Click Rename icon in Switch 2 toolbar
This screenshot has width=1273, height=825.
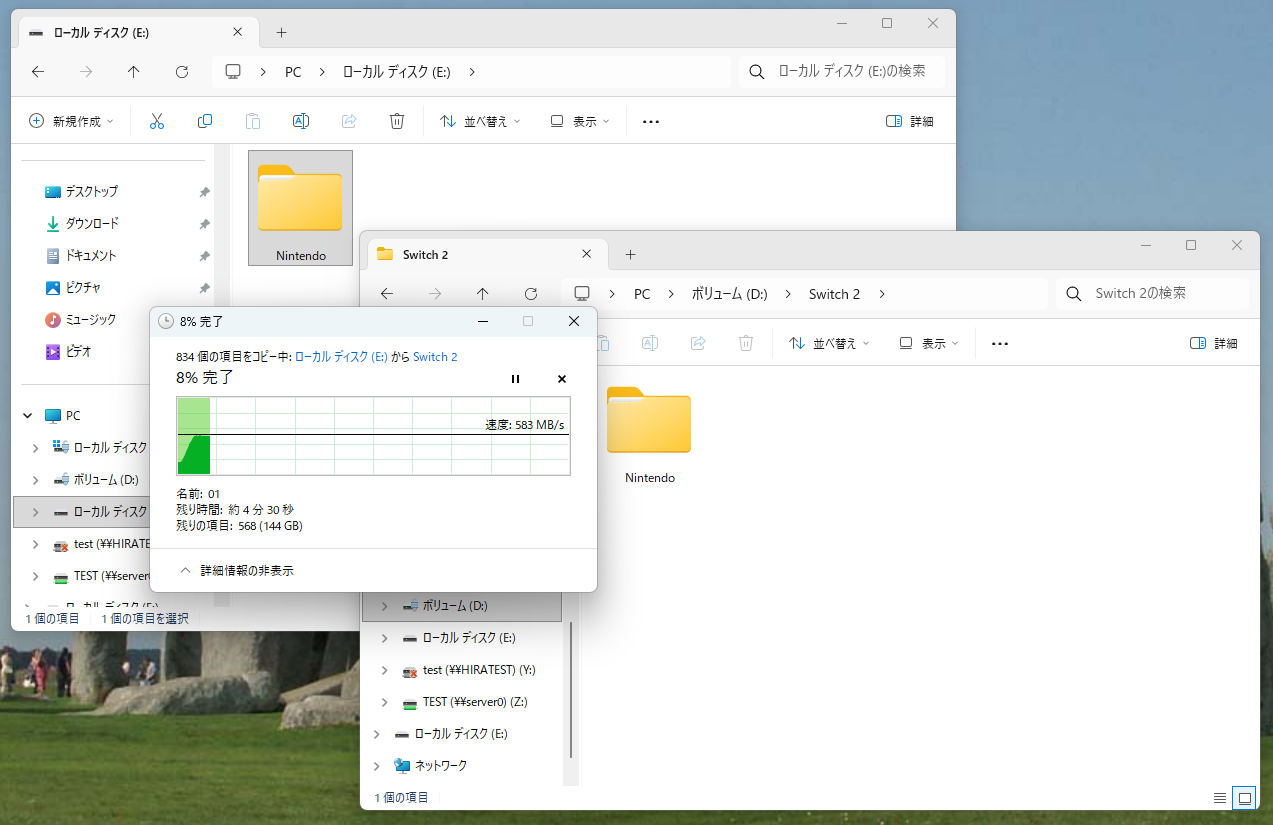pyautogui.click(x=649, y=343)
